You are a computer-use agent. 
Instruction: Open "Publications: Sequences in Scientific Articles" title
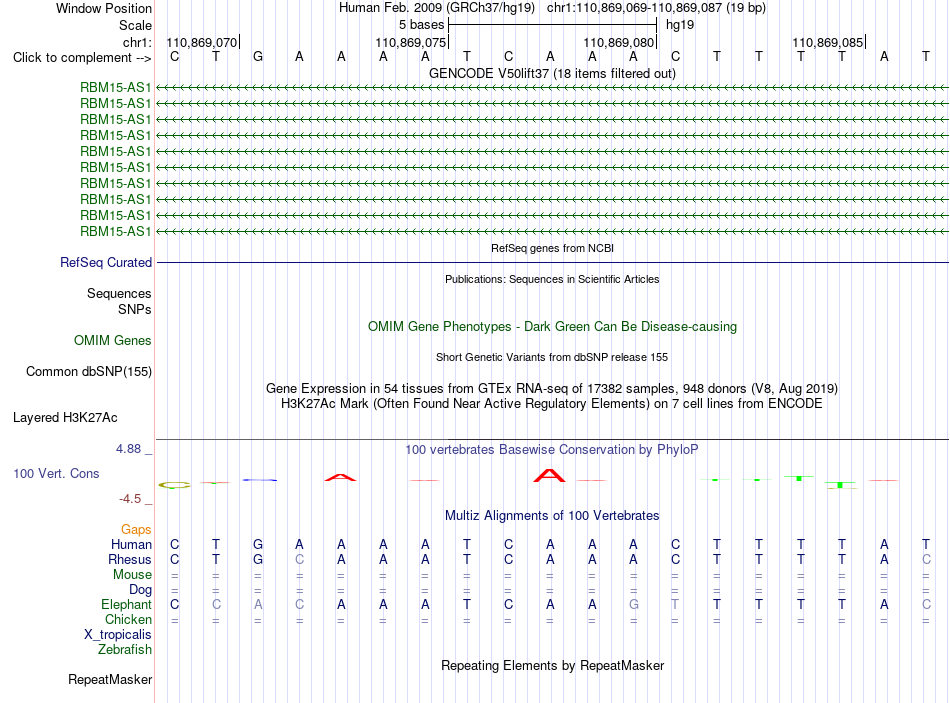tap(552, 279)
